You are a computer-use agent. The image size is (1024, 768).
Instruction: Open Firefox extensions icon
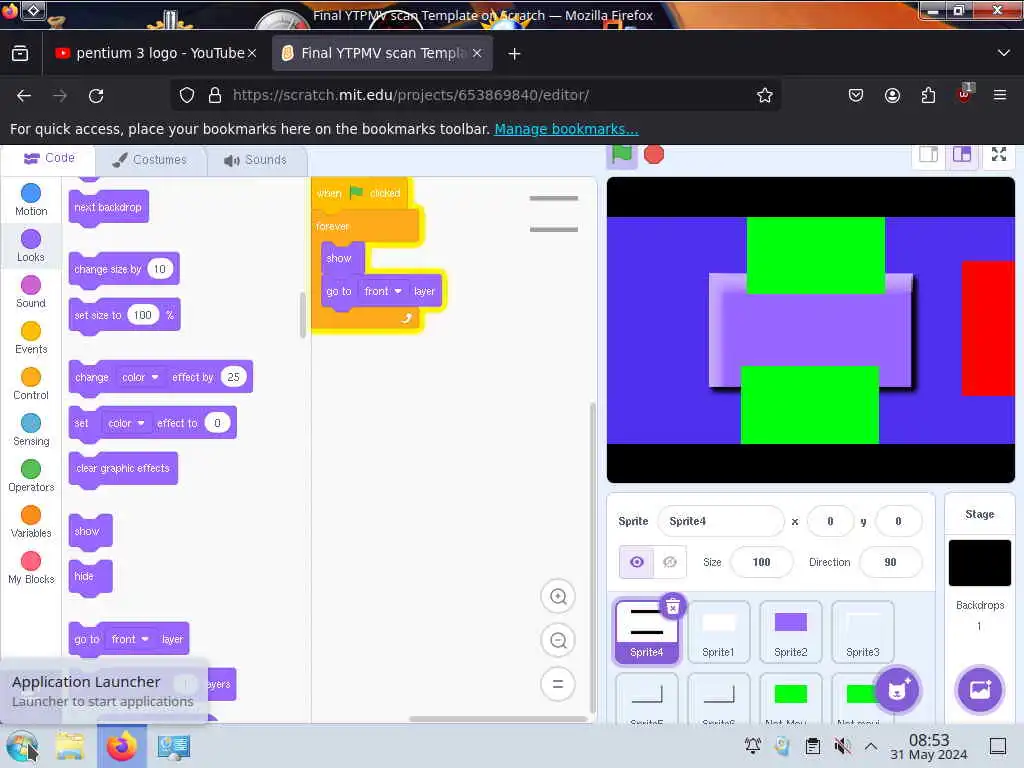(928, 95)
